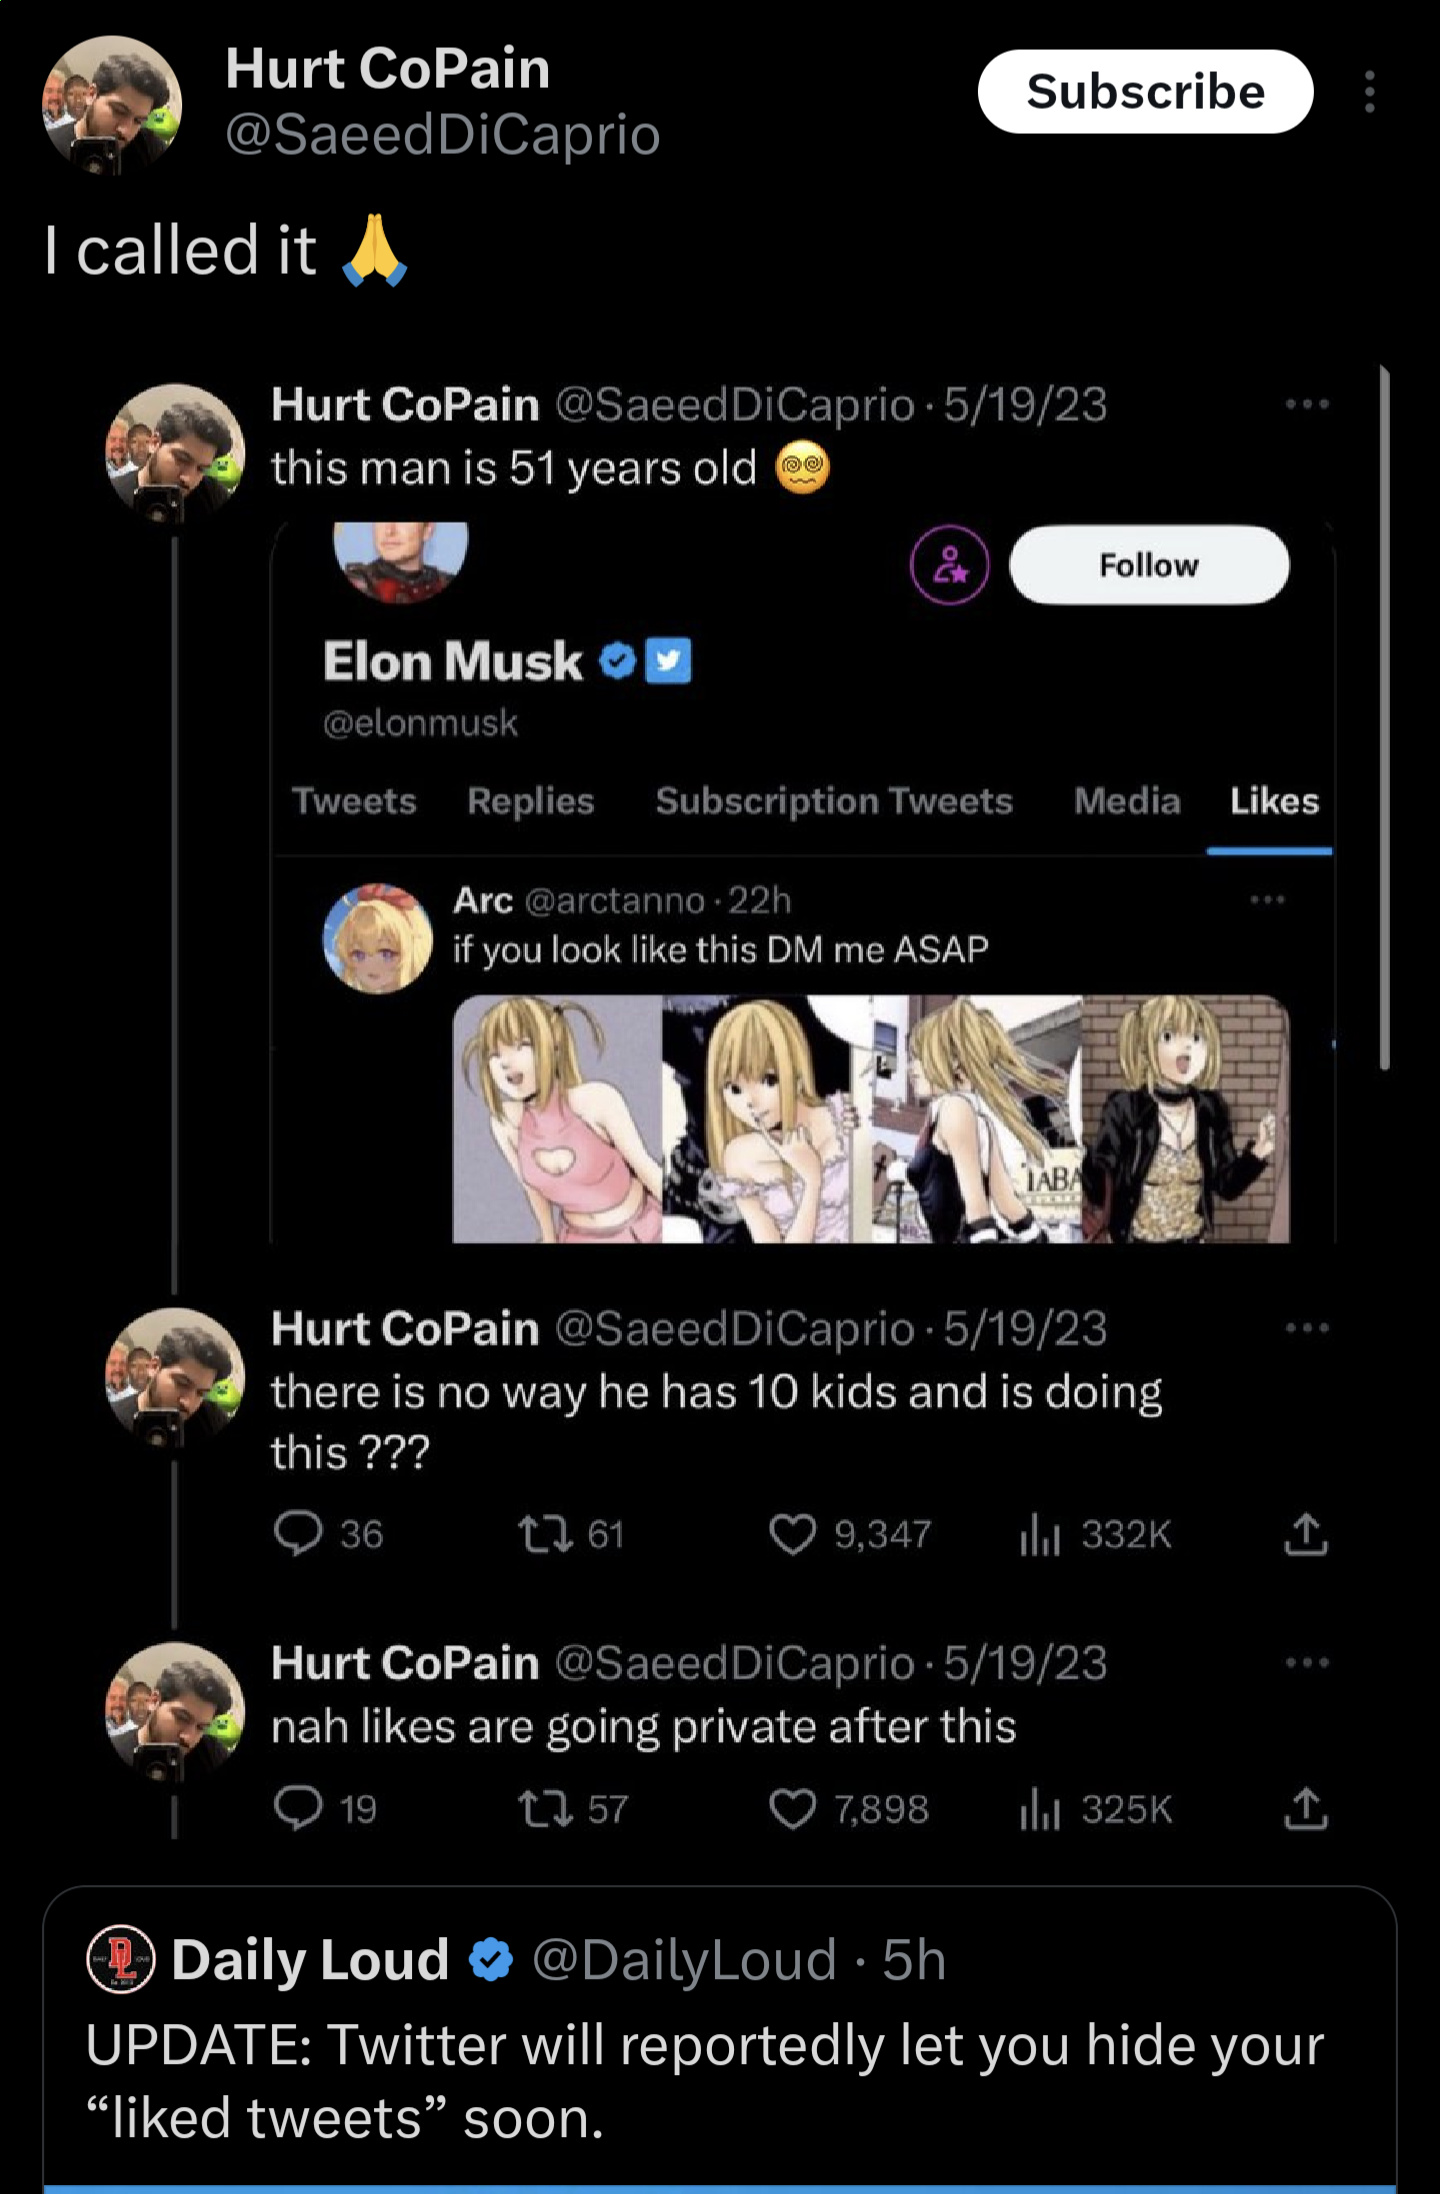The image size is (1440, 2194).
Task: Click the Subscribe button
Action: point(1145,92)
